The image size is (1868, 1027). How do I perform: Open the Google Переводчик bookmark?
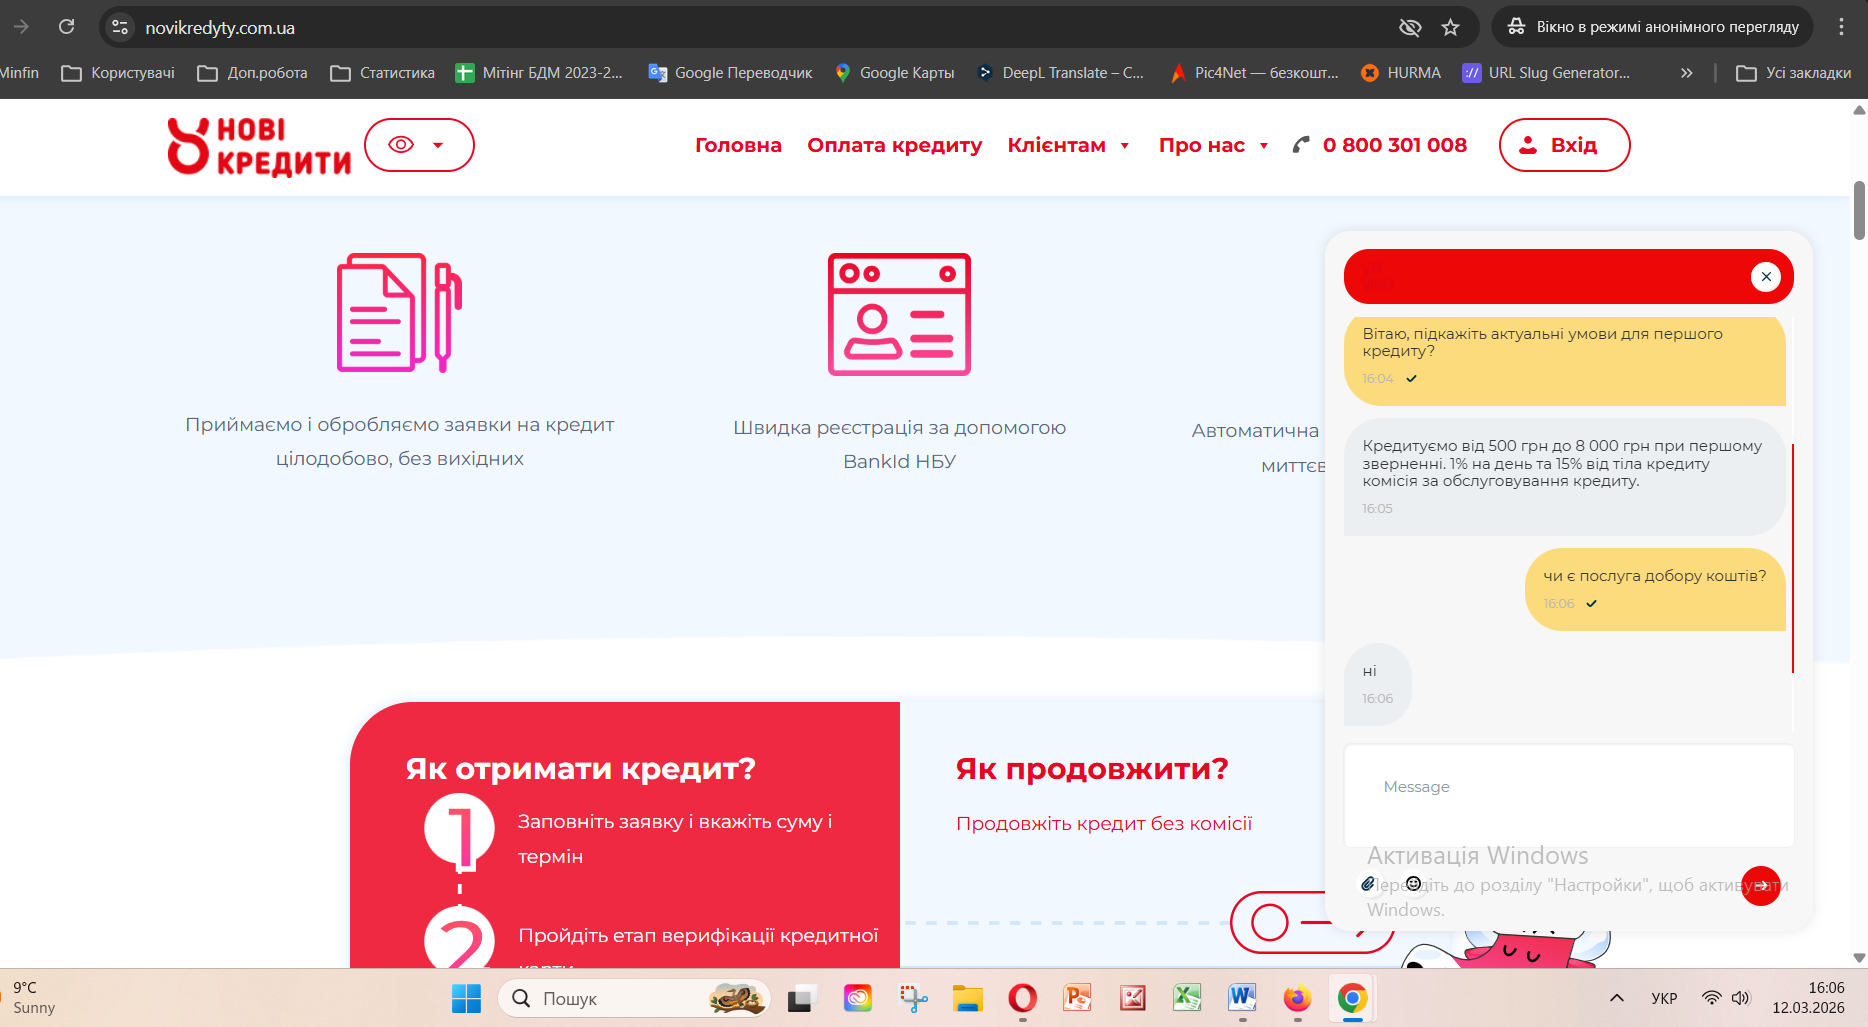[730, 73]
